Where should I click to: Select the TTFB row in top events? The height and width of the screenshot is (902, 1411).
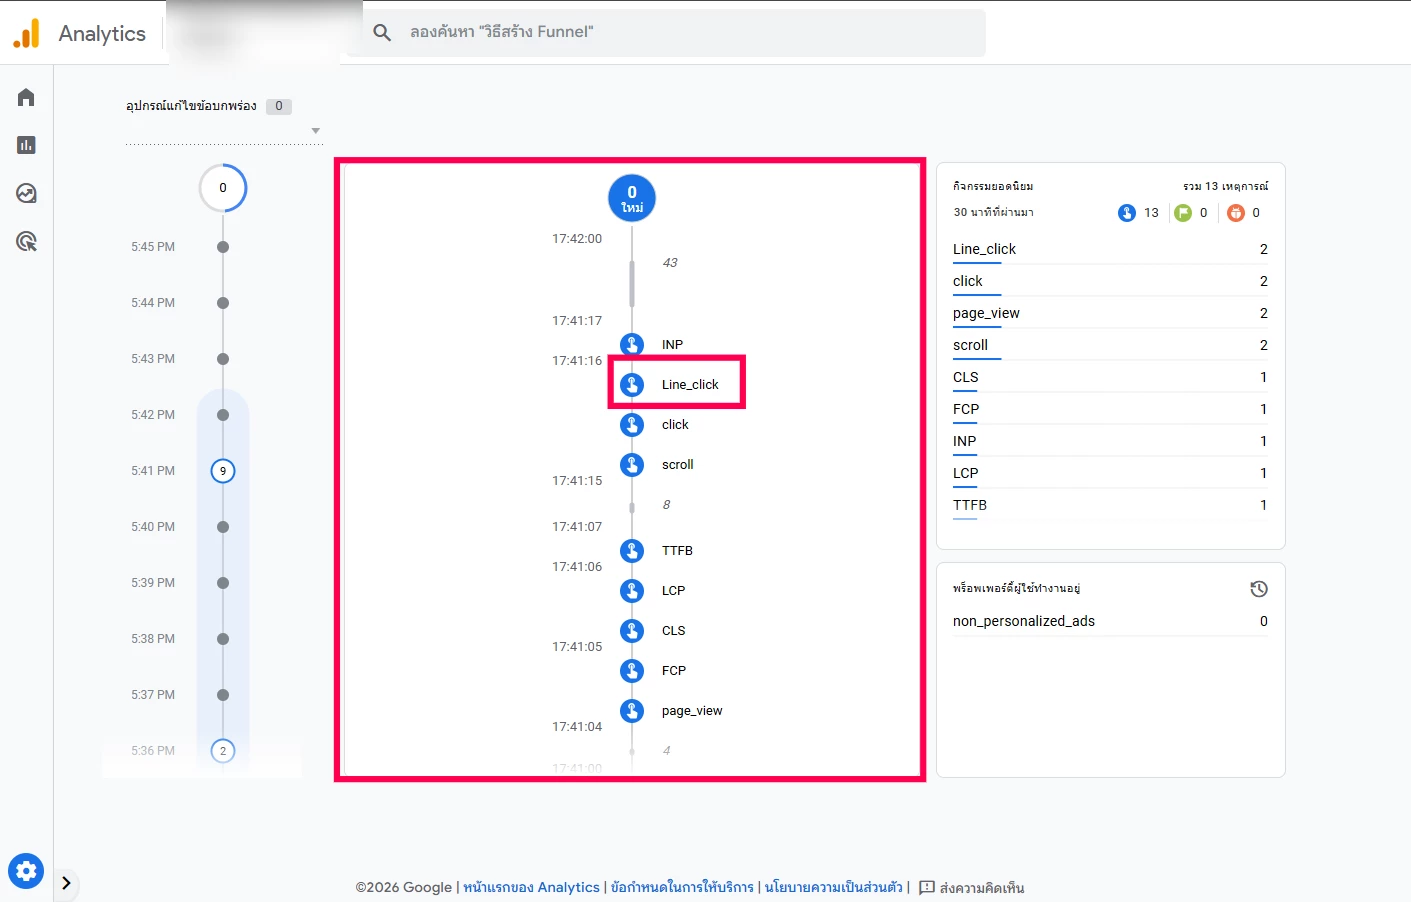pos(1109,505)
